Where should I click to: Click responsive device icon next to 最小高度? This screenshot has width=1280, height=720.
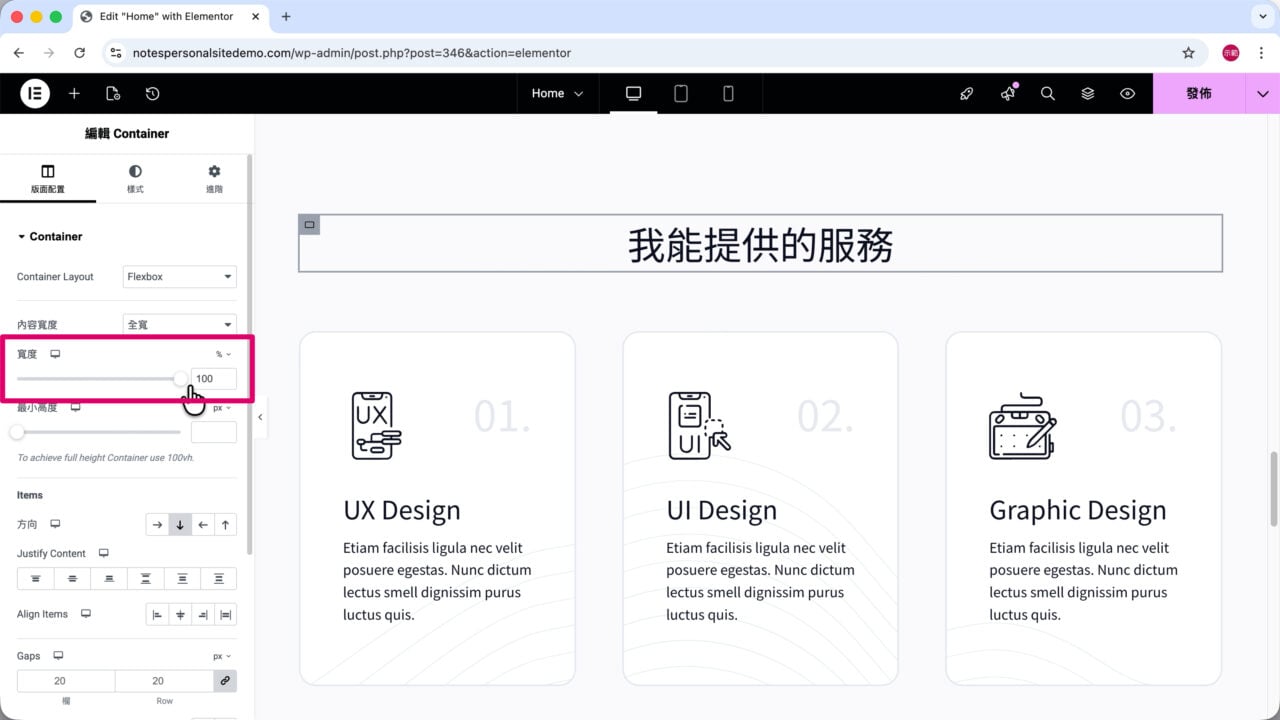pos(75,408)
